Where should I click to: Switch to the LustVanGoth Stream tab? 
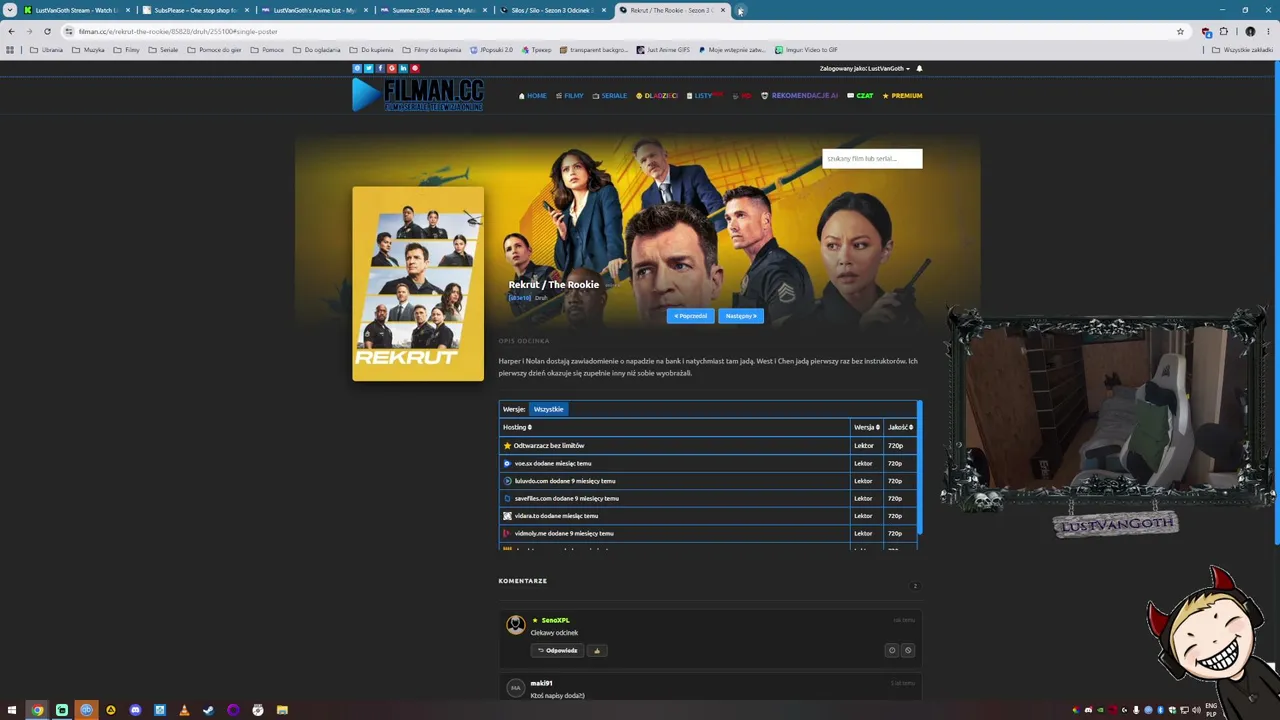point(77,10)
